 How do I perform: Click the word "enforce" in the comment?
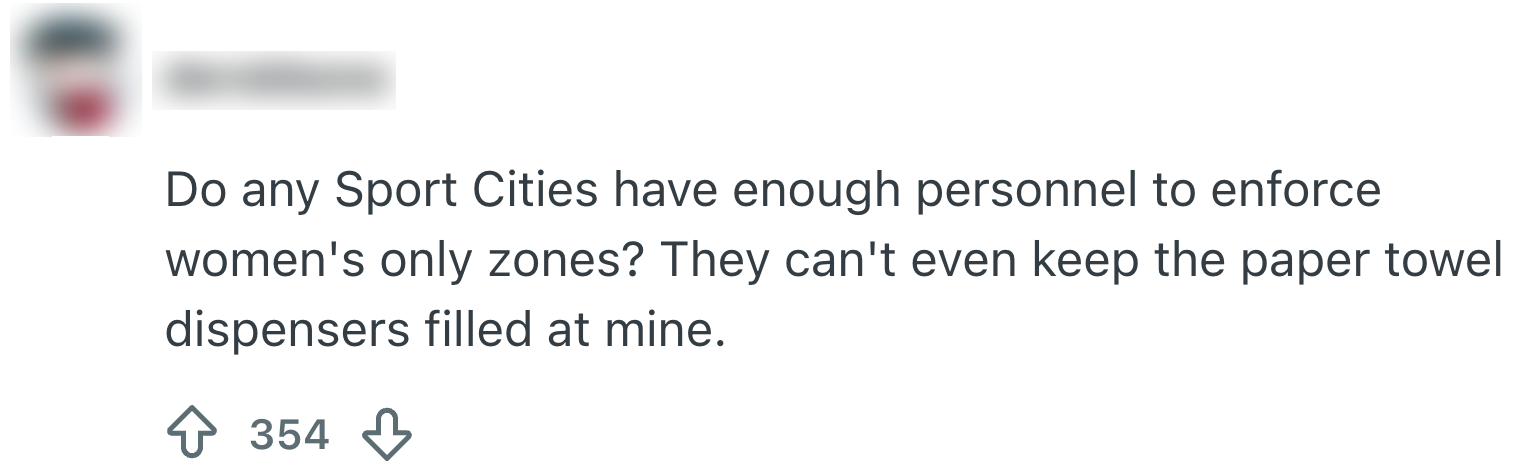pyautogui.click(x=1297, y=191)
